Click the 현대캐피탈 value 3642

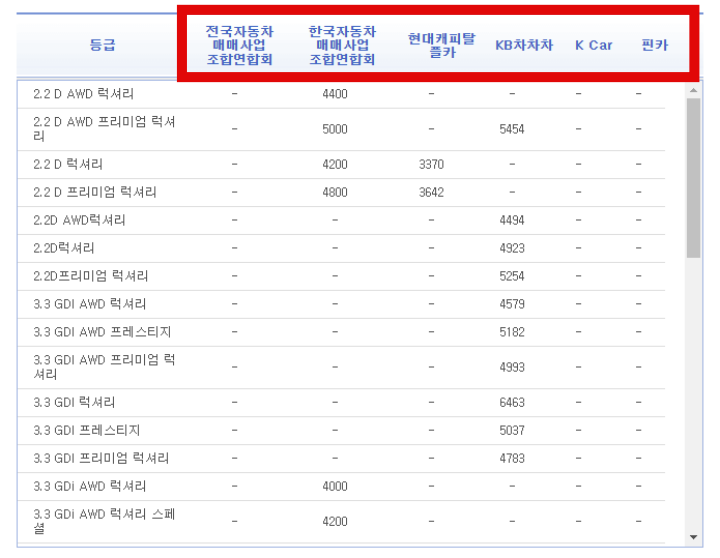tap(431, 192)
